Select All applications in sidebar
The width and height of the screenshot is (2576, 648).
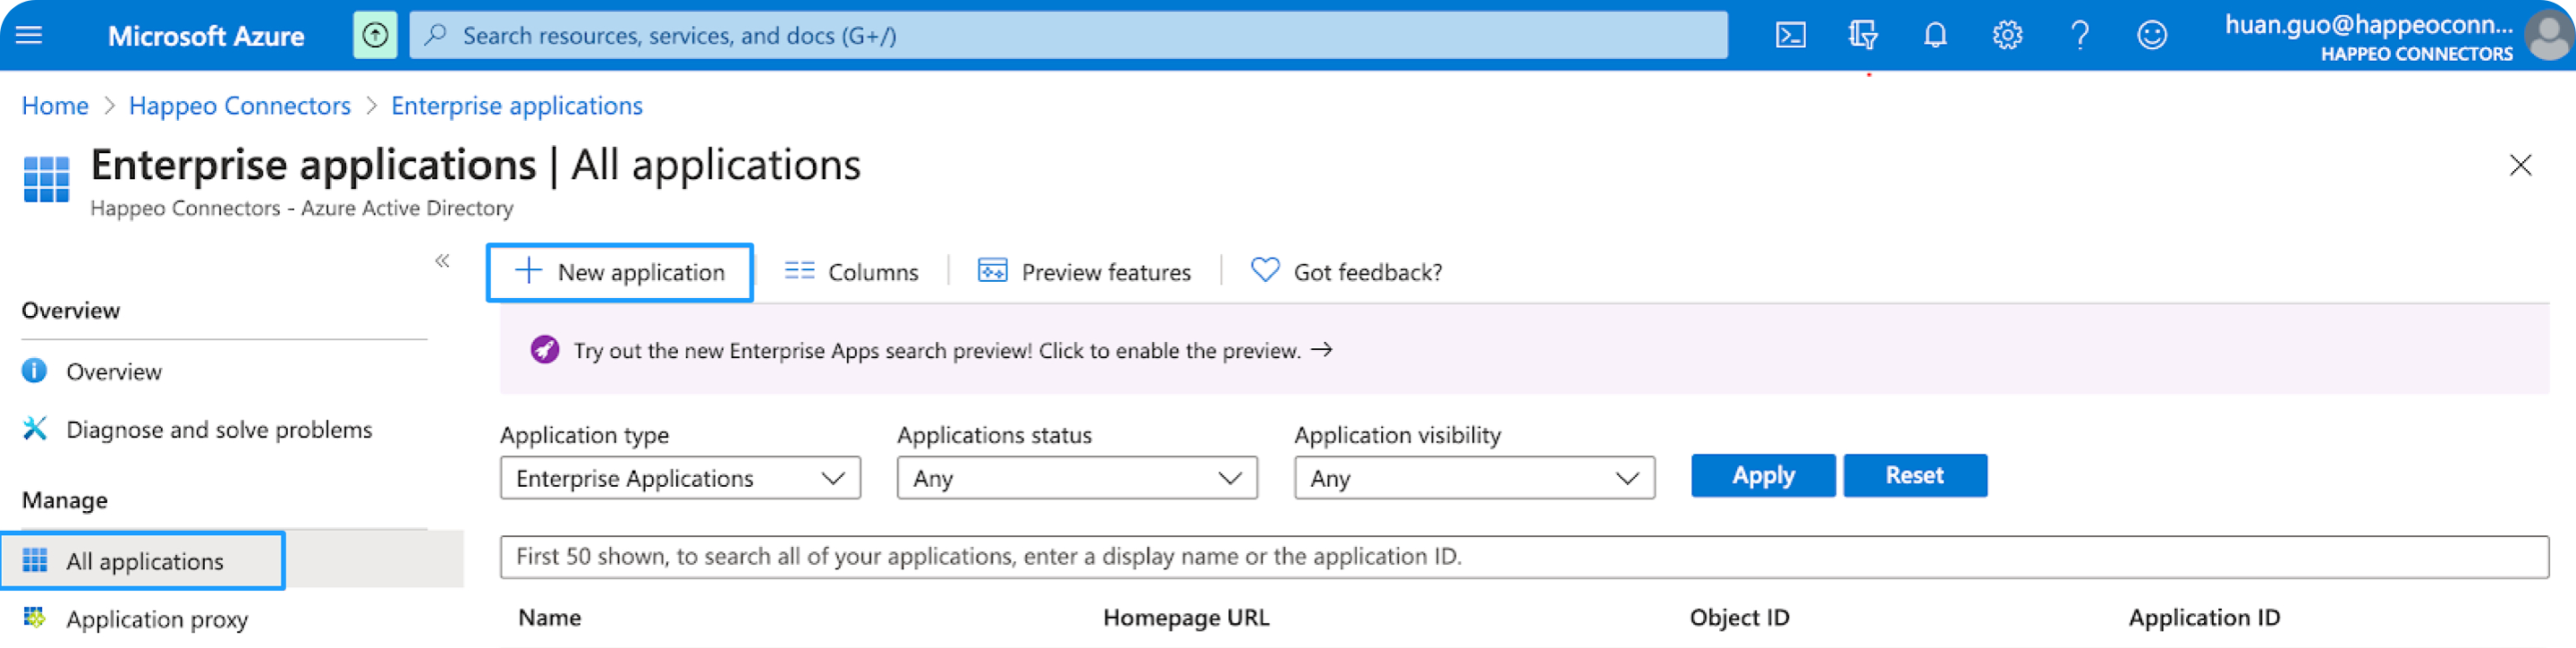[x=143, y=561]
